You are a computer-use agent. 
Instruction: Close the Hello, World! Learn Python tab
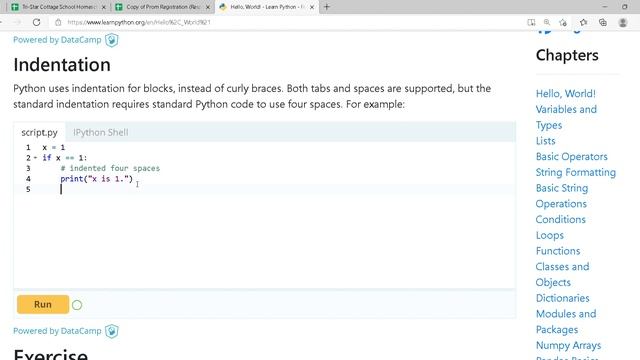pos(312,7)
